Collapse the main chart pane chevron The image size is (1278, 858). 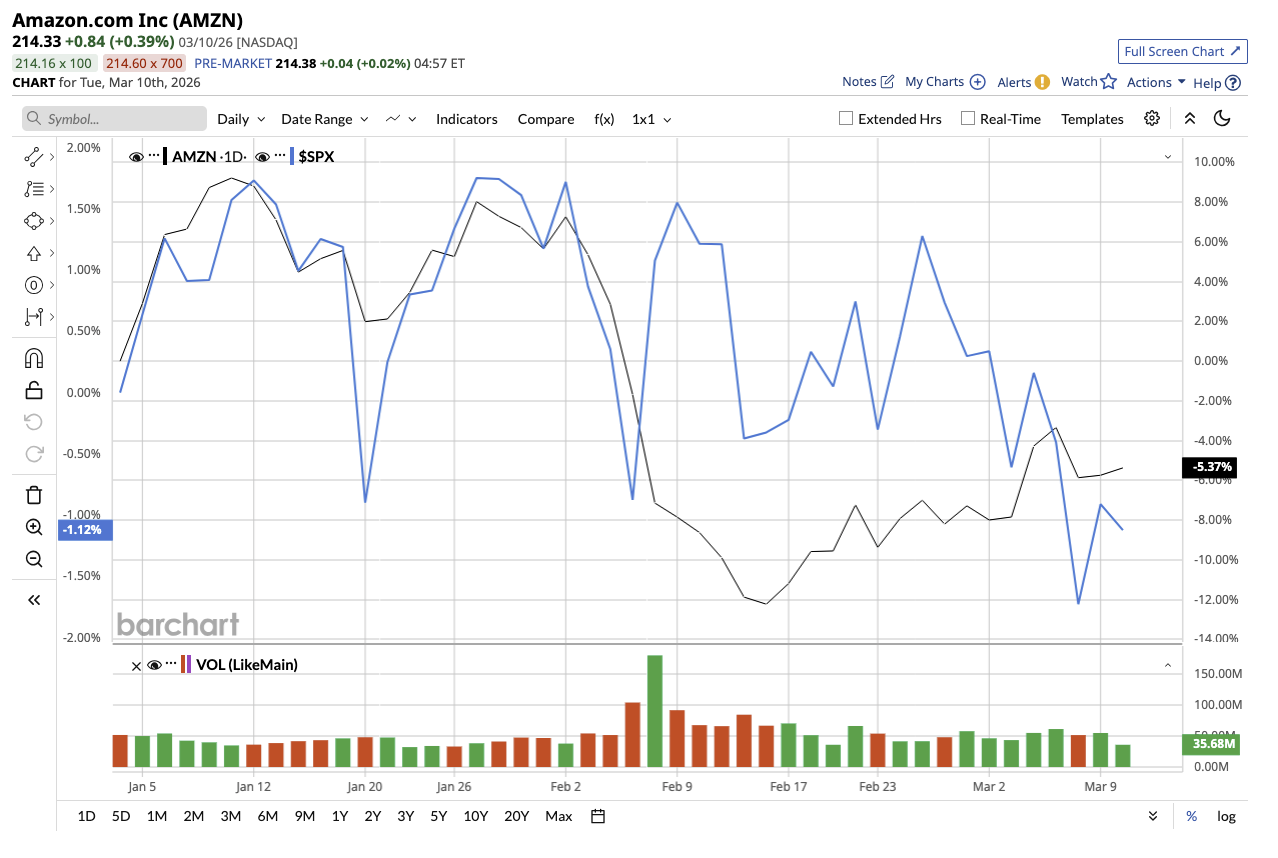1168,157
